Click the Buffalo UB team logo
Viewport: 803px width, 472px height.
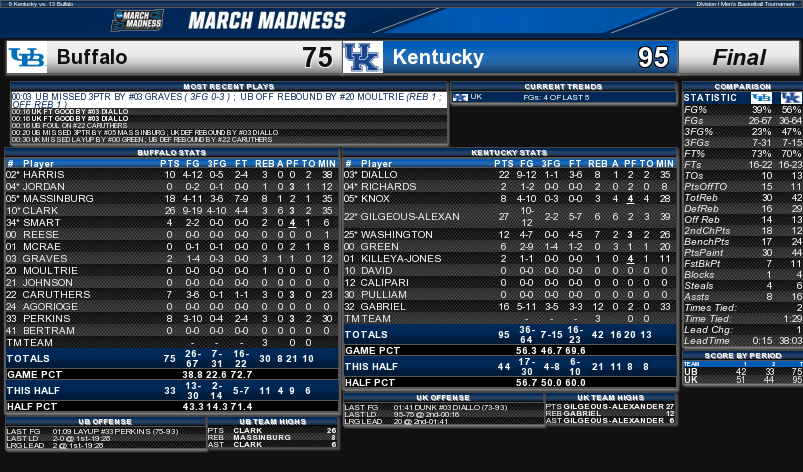pyautogui.click(x=27, y=57)
